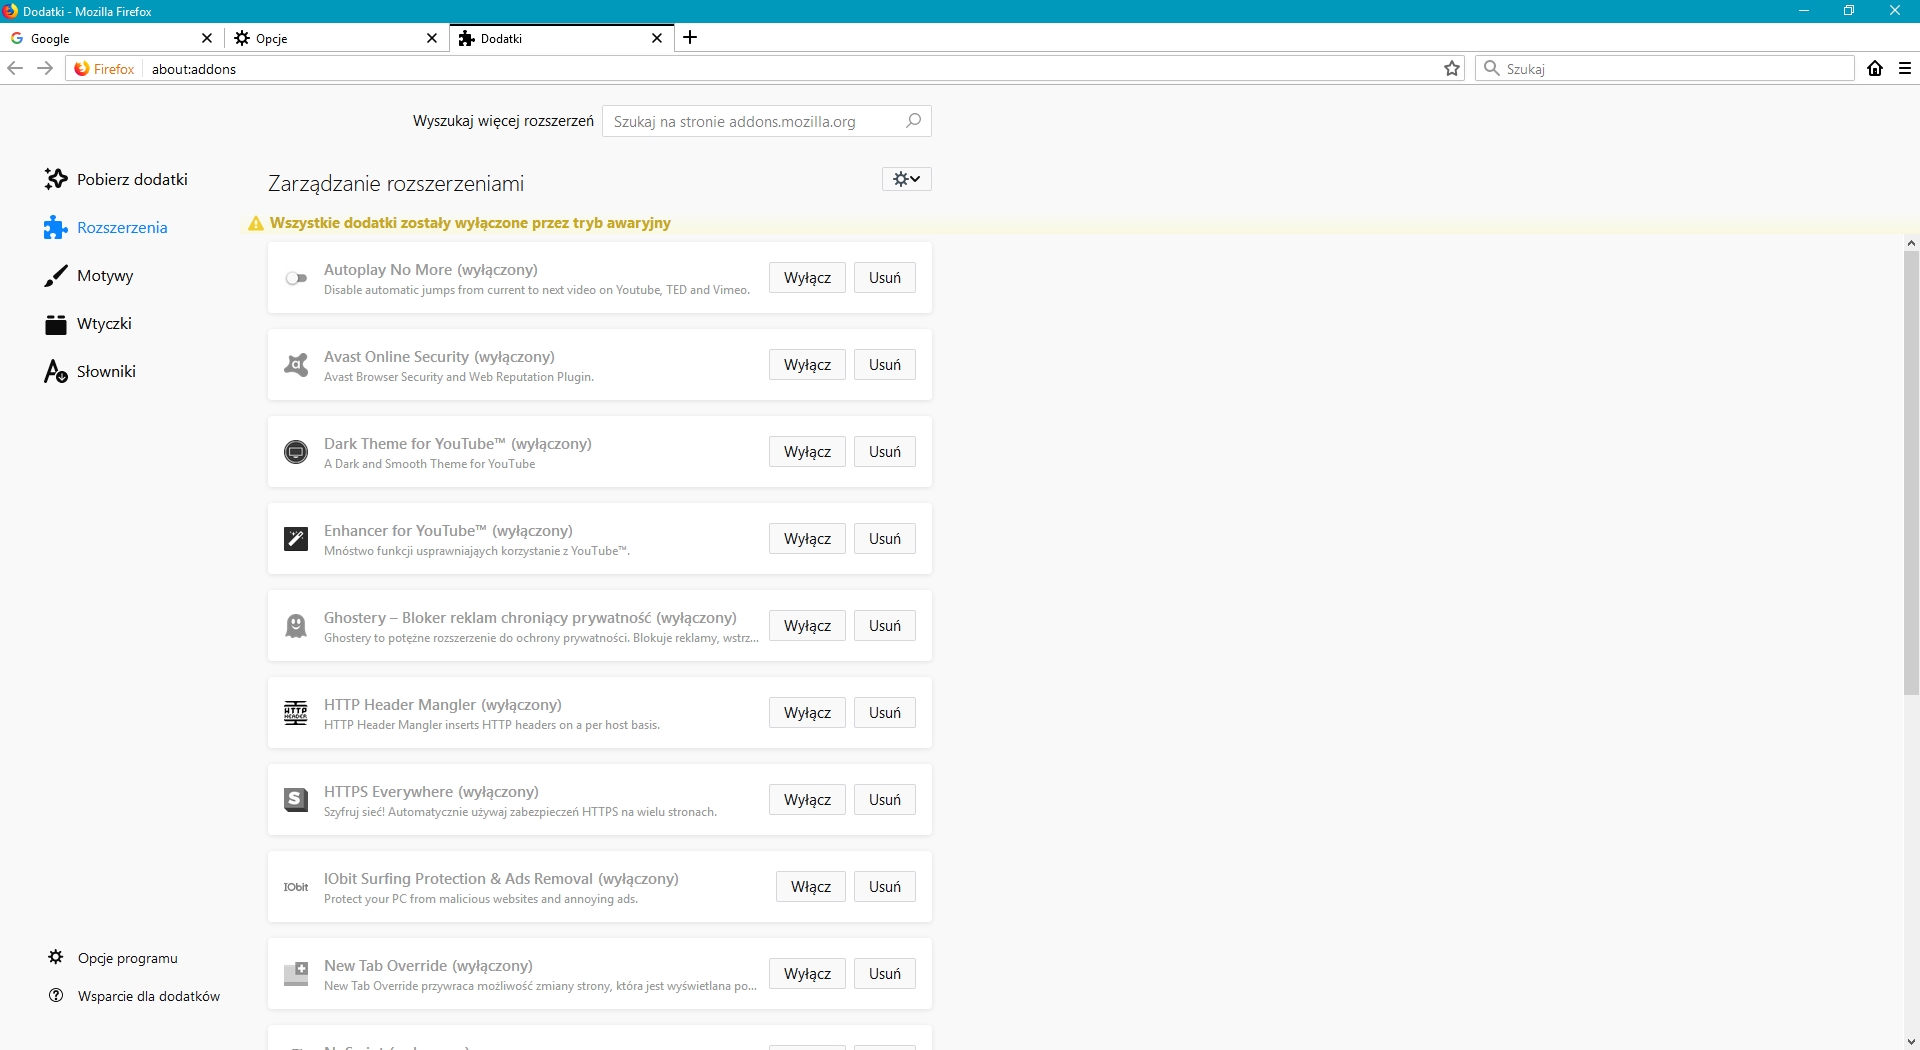1920x1050 pixels.
Task: Remove HTTPS Everywhere
Action: [x=885, y=800]
